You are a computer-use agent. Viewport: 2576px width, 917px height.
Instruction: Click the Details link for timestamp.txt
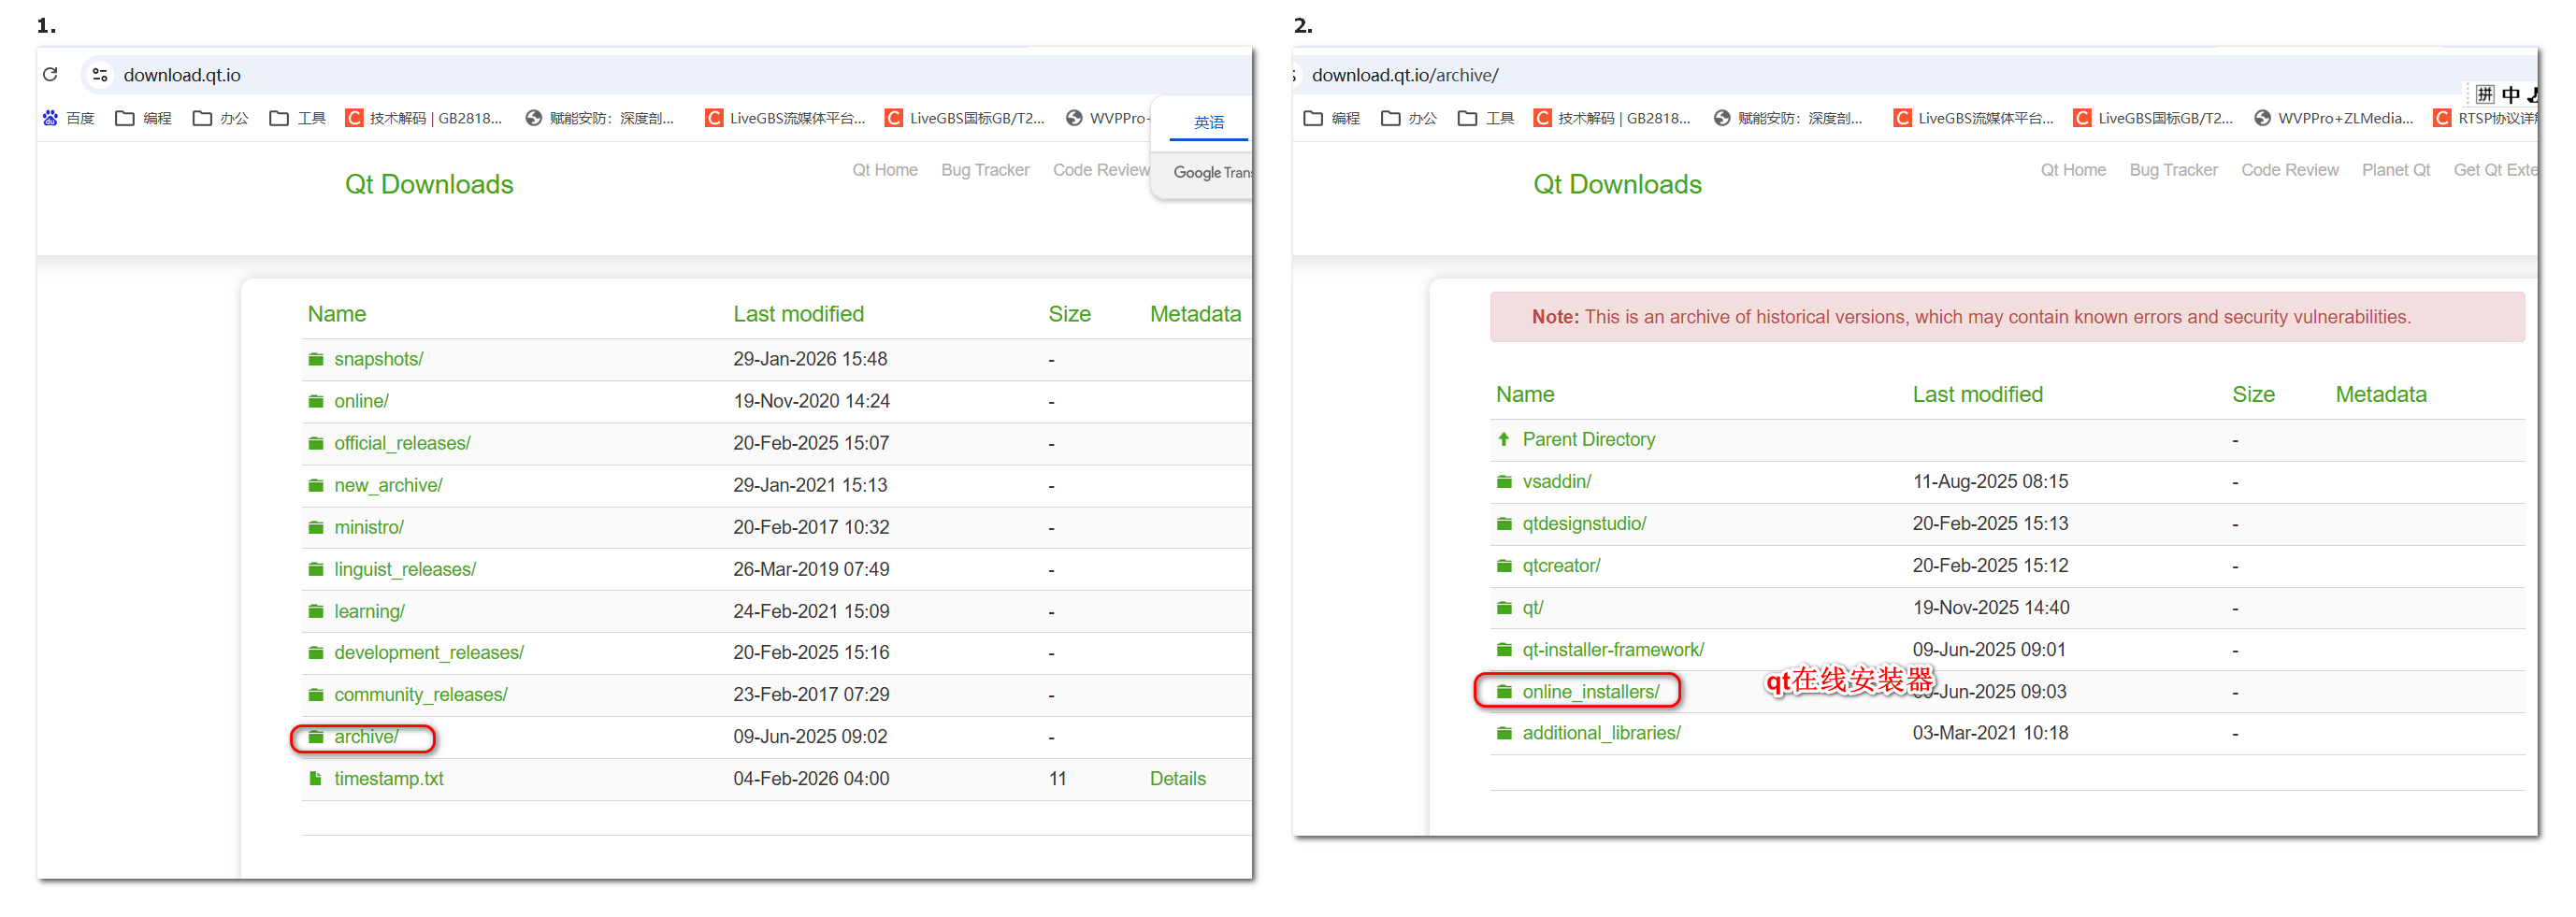1177,778
